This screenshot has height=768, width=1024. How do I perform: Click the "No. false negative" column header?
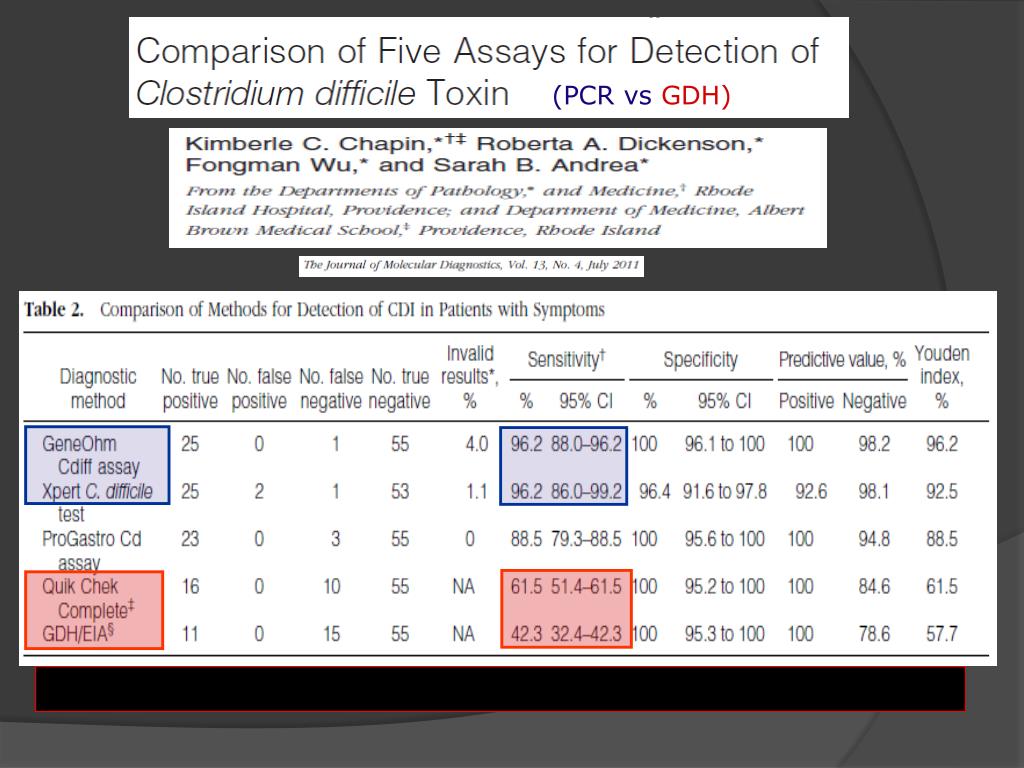click(331, 389)
